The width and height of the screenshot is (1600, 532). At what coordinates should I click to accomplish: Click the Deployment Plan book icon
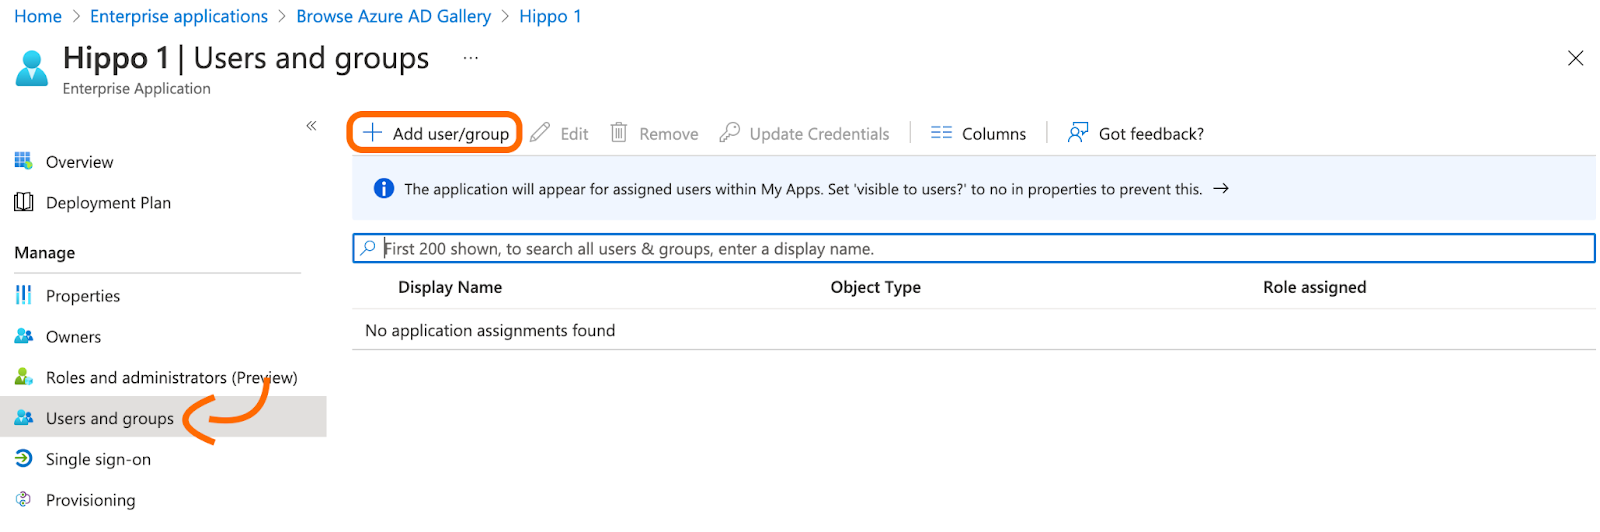(24, 202)
